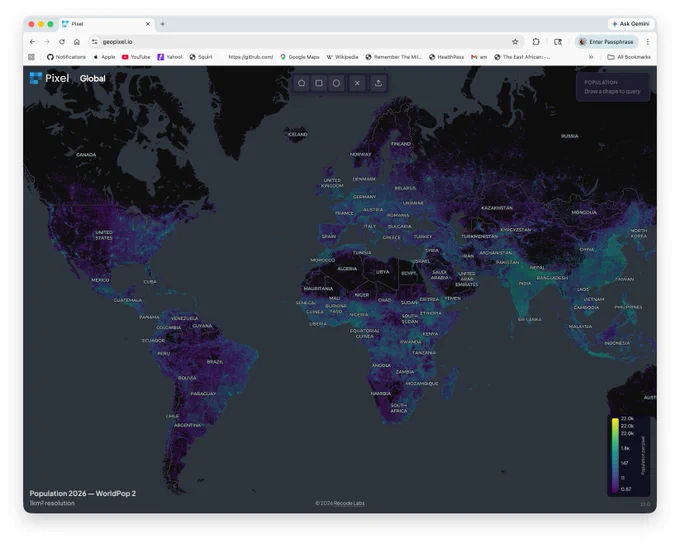680x544 pixels.
Task: Open the Recode Labs footer link
Action: pyautogui.click(x=349, y=503)
